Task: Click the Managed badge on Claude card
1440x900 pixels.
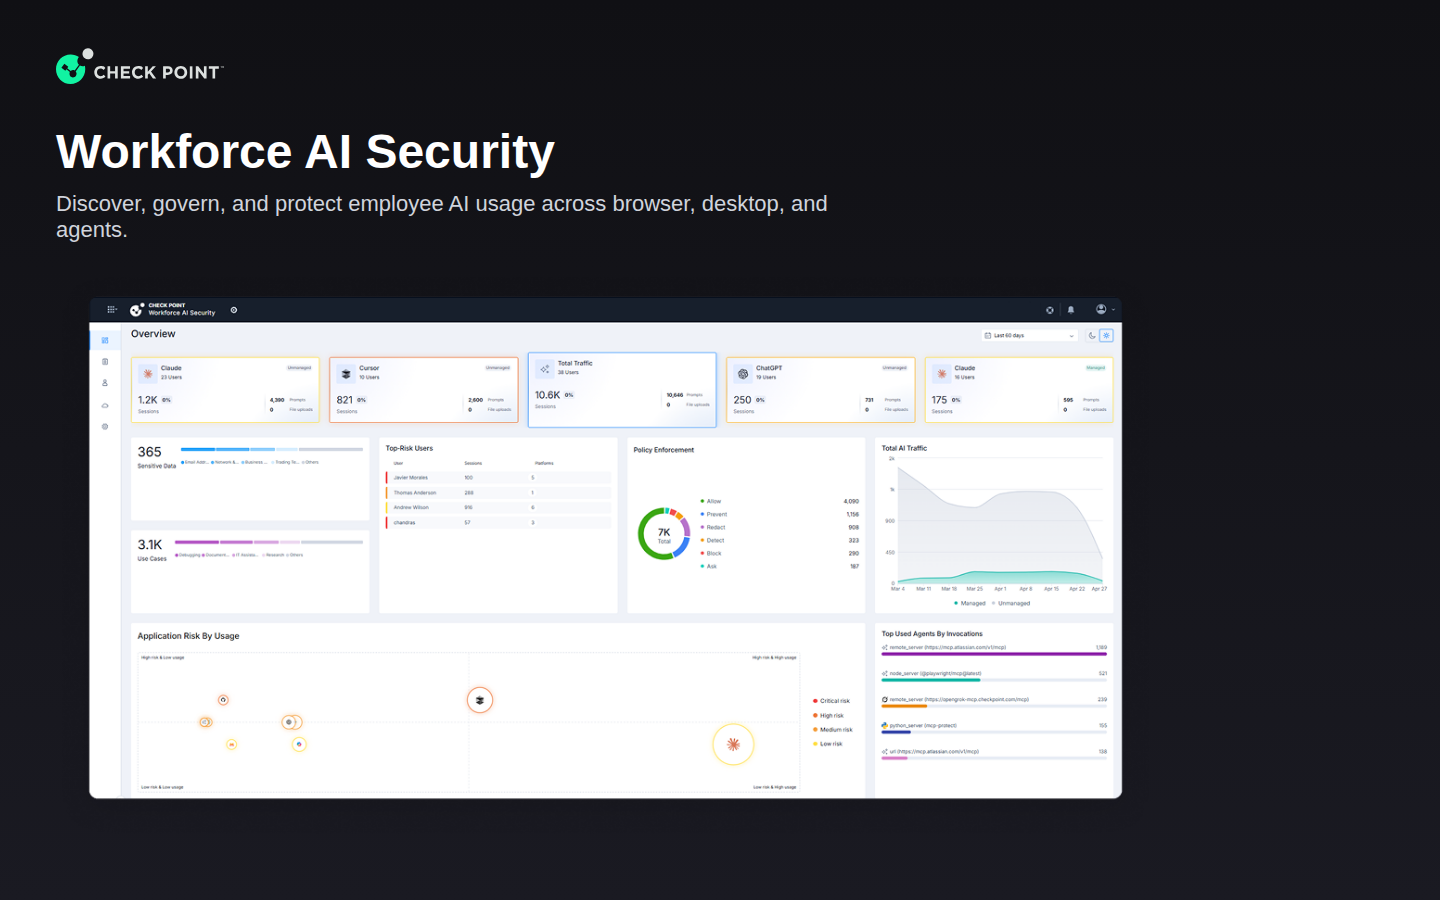Action: tap(1096, 368)
